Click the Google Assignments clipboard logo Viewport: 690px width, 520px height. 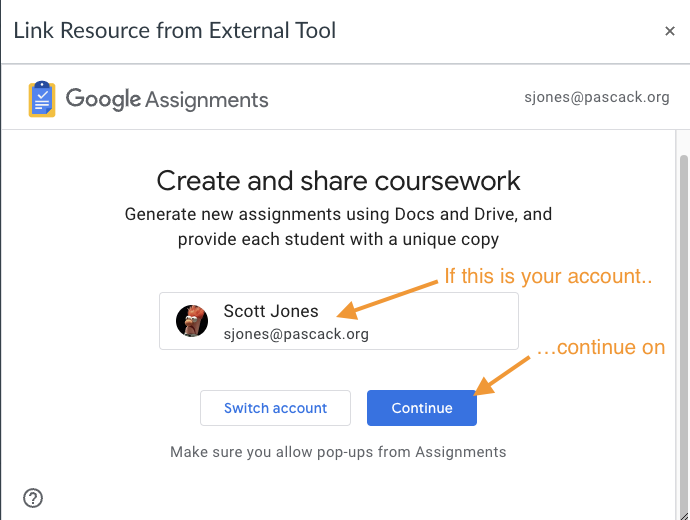tap(42, 99)
